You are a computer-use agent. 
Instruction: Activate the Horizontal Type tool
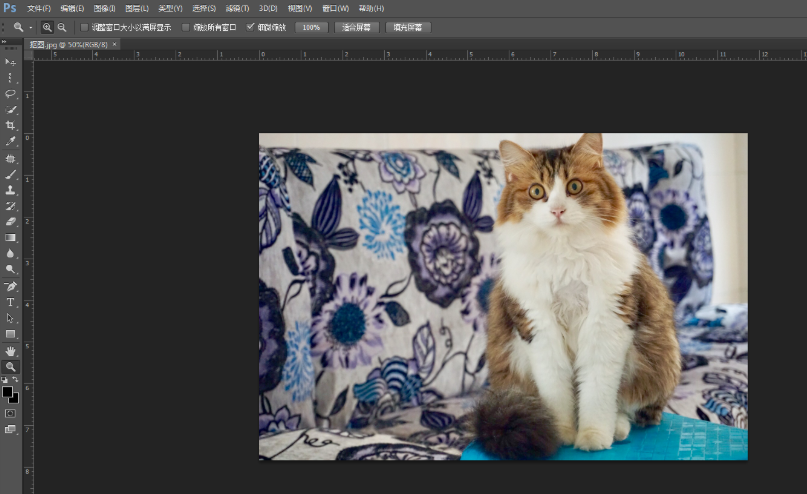point(11,302)
